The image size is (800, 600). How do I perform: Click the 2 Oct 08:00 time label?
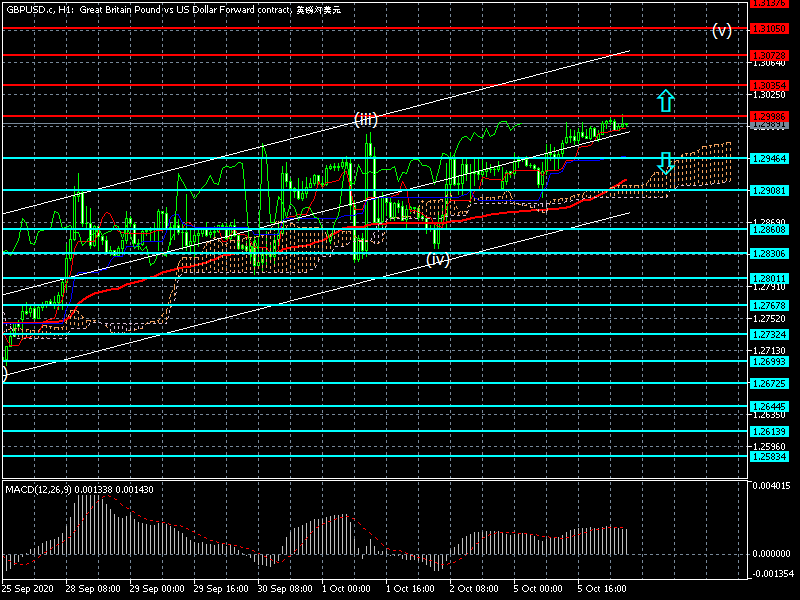pyautogui.click(x=474, y=589)
